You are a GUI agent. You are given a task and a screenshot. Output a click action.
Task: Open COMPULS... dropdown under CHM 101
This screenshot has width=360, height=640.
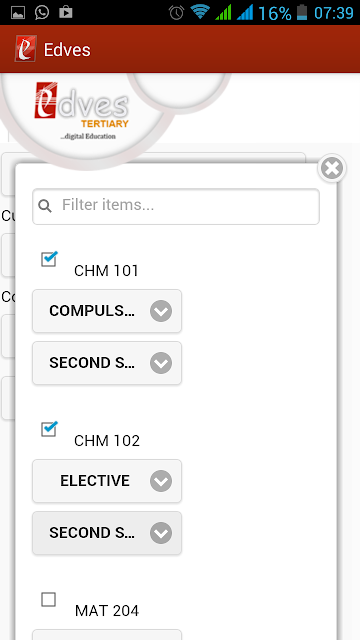coord(107,311)
